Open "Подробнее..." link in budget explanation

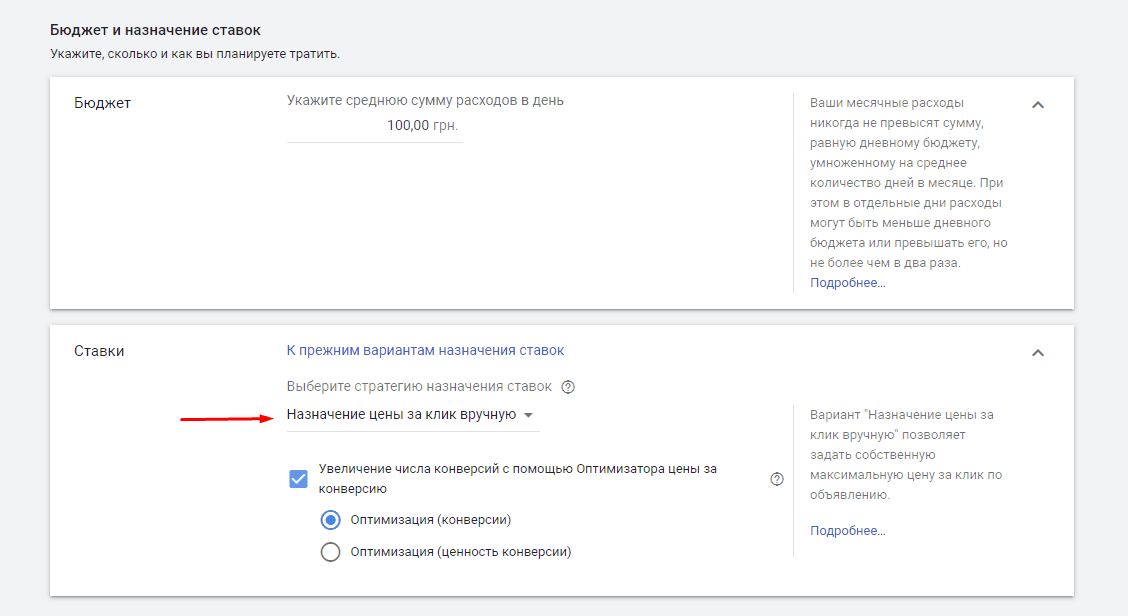(848, 282)
